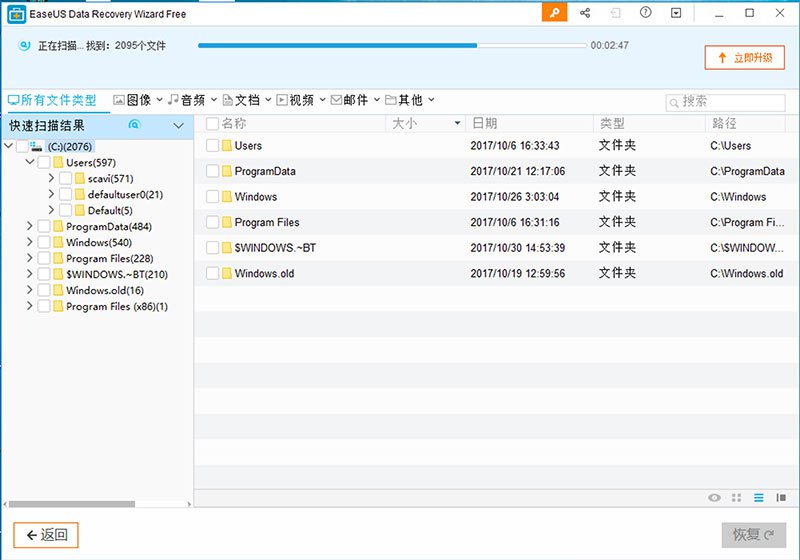The image size is (800, 560).
Task: Select $WINDOWS.~BT(210) in the tree
Action: [117, 274]
